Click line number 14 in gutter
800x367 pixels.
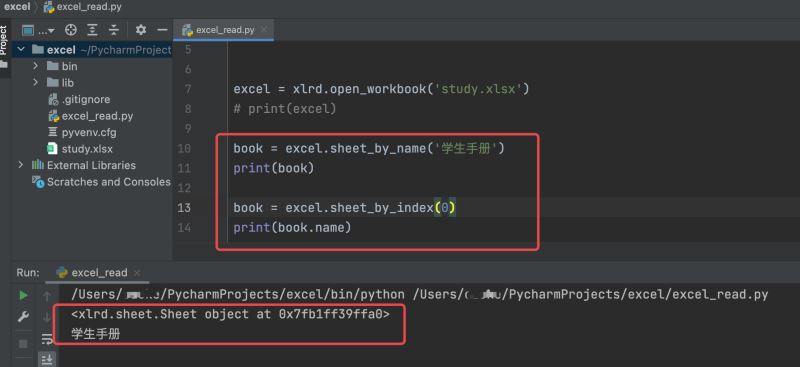[185, 228]
